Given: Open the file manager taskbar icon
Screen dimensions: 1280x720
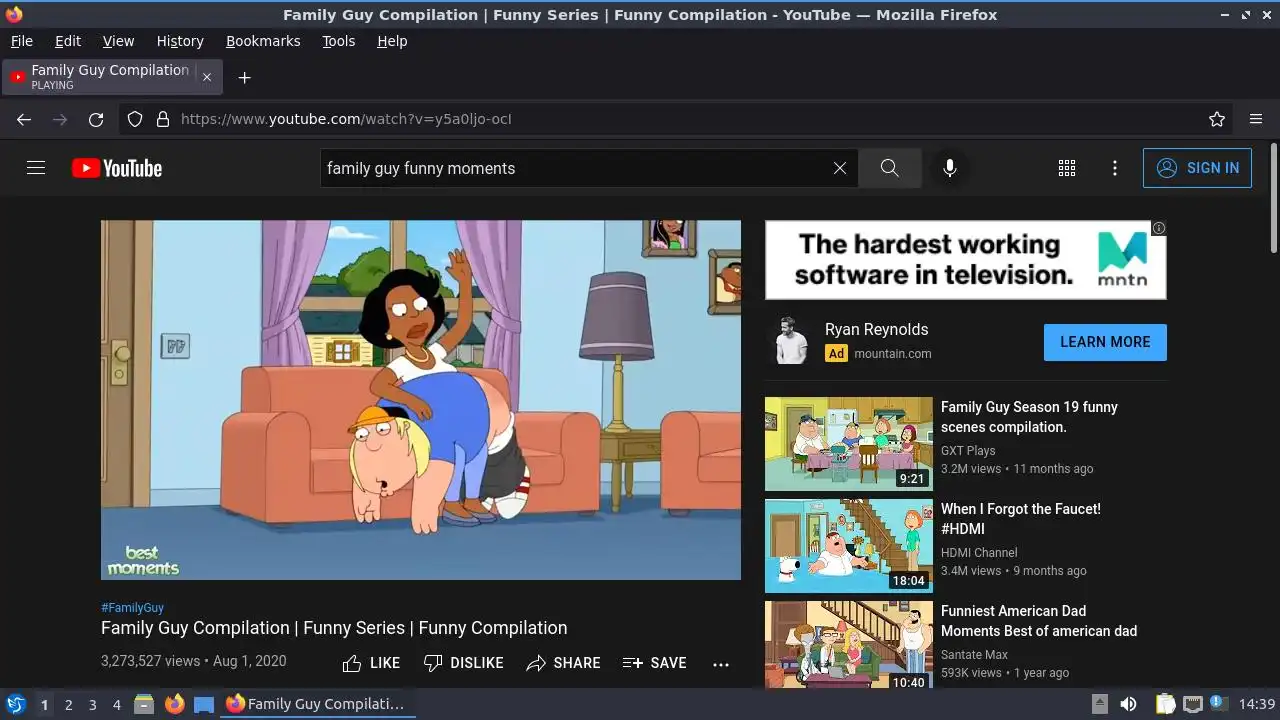Looking at the screenshot, I should (144, 704).
